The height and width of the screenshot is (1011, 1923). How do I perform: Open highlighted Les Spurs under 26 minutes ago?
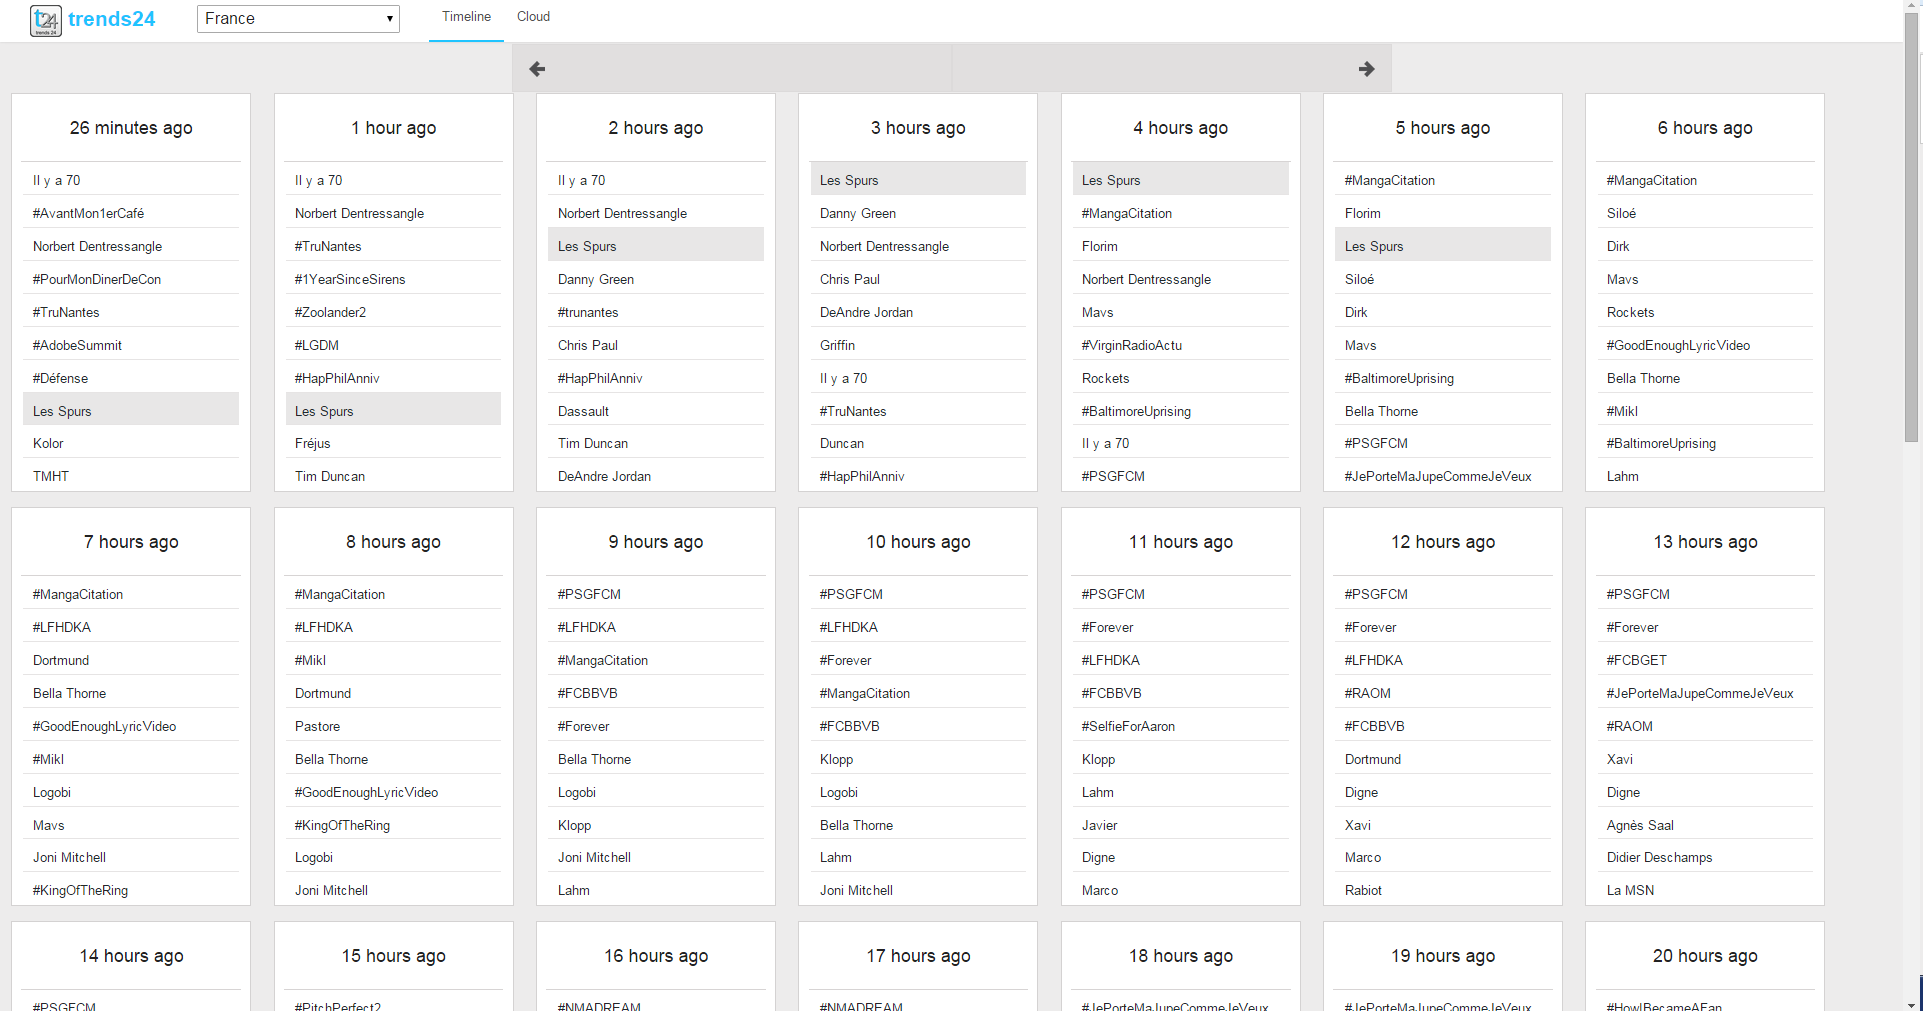click(131, 411)
